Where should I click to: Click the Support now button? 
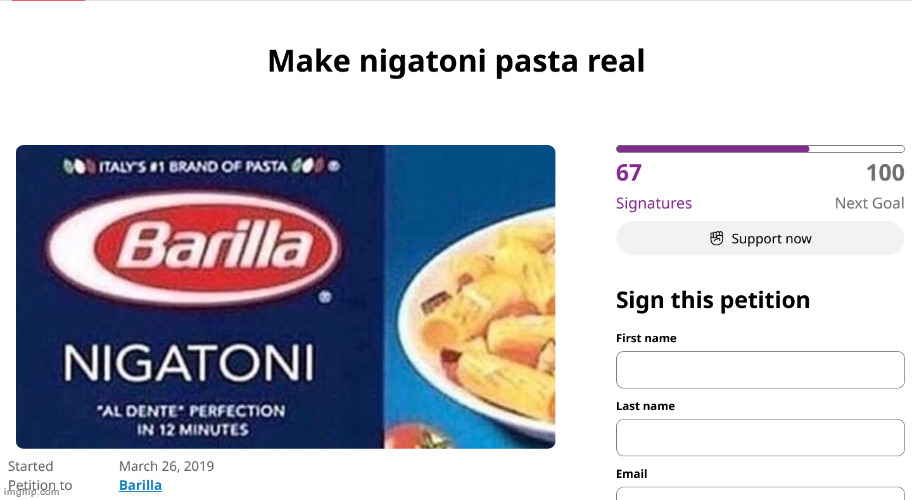760,238
